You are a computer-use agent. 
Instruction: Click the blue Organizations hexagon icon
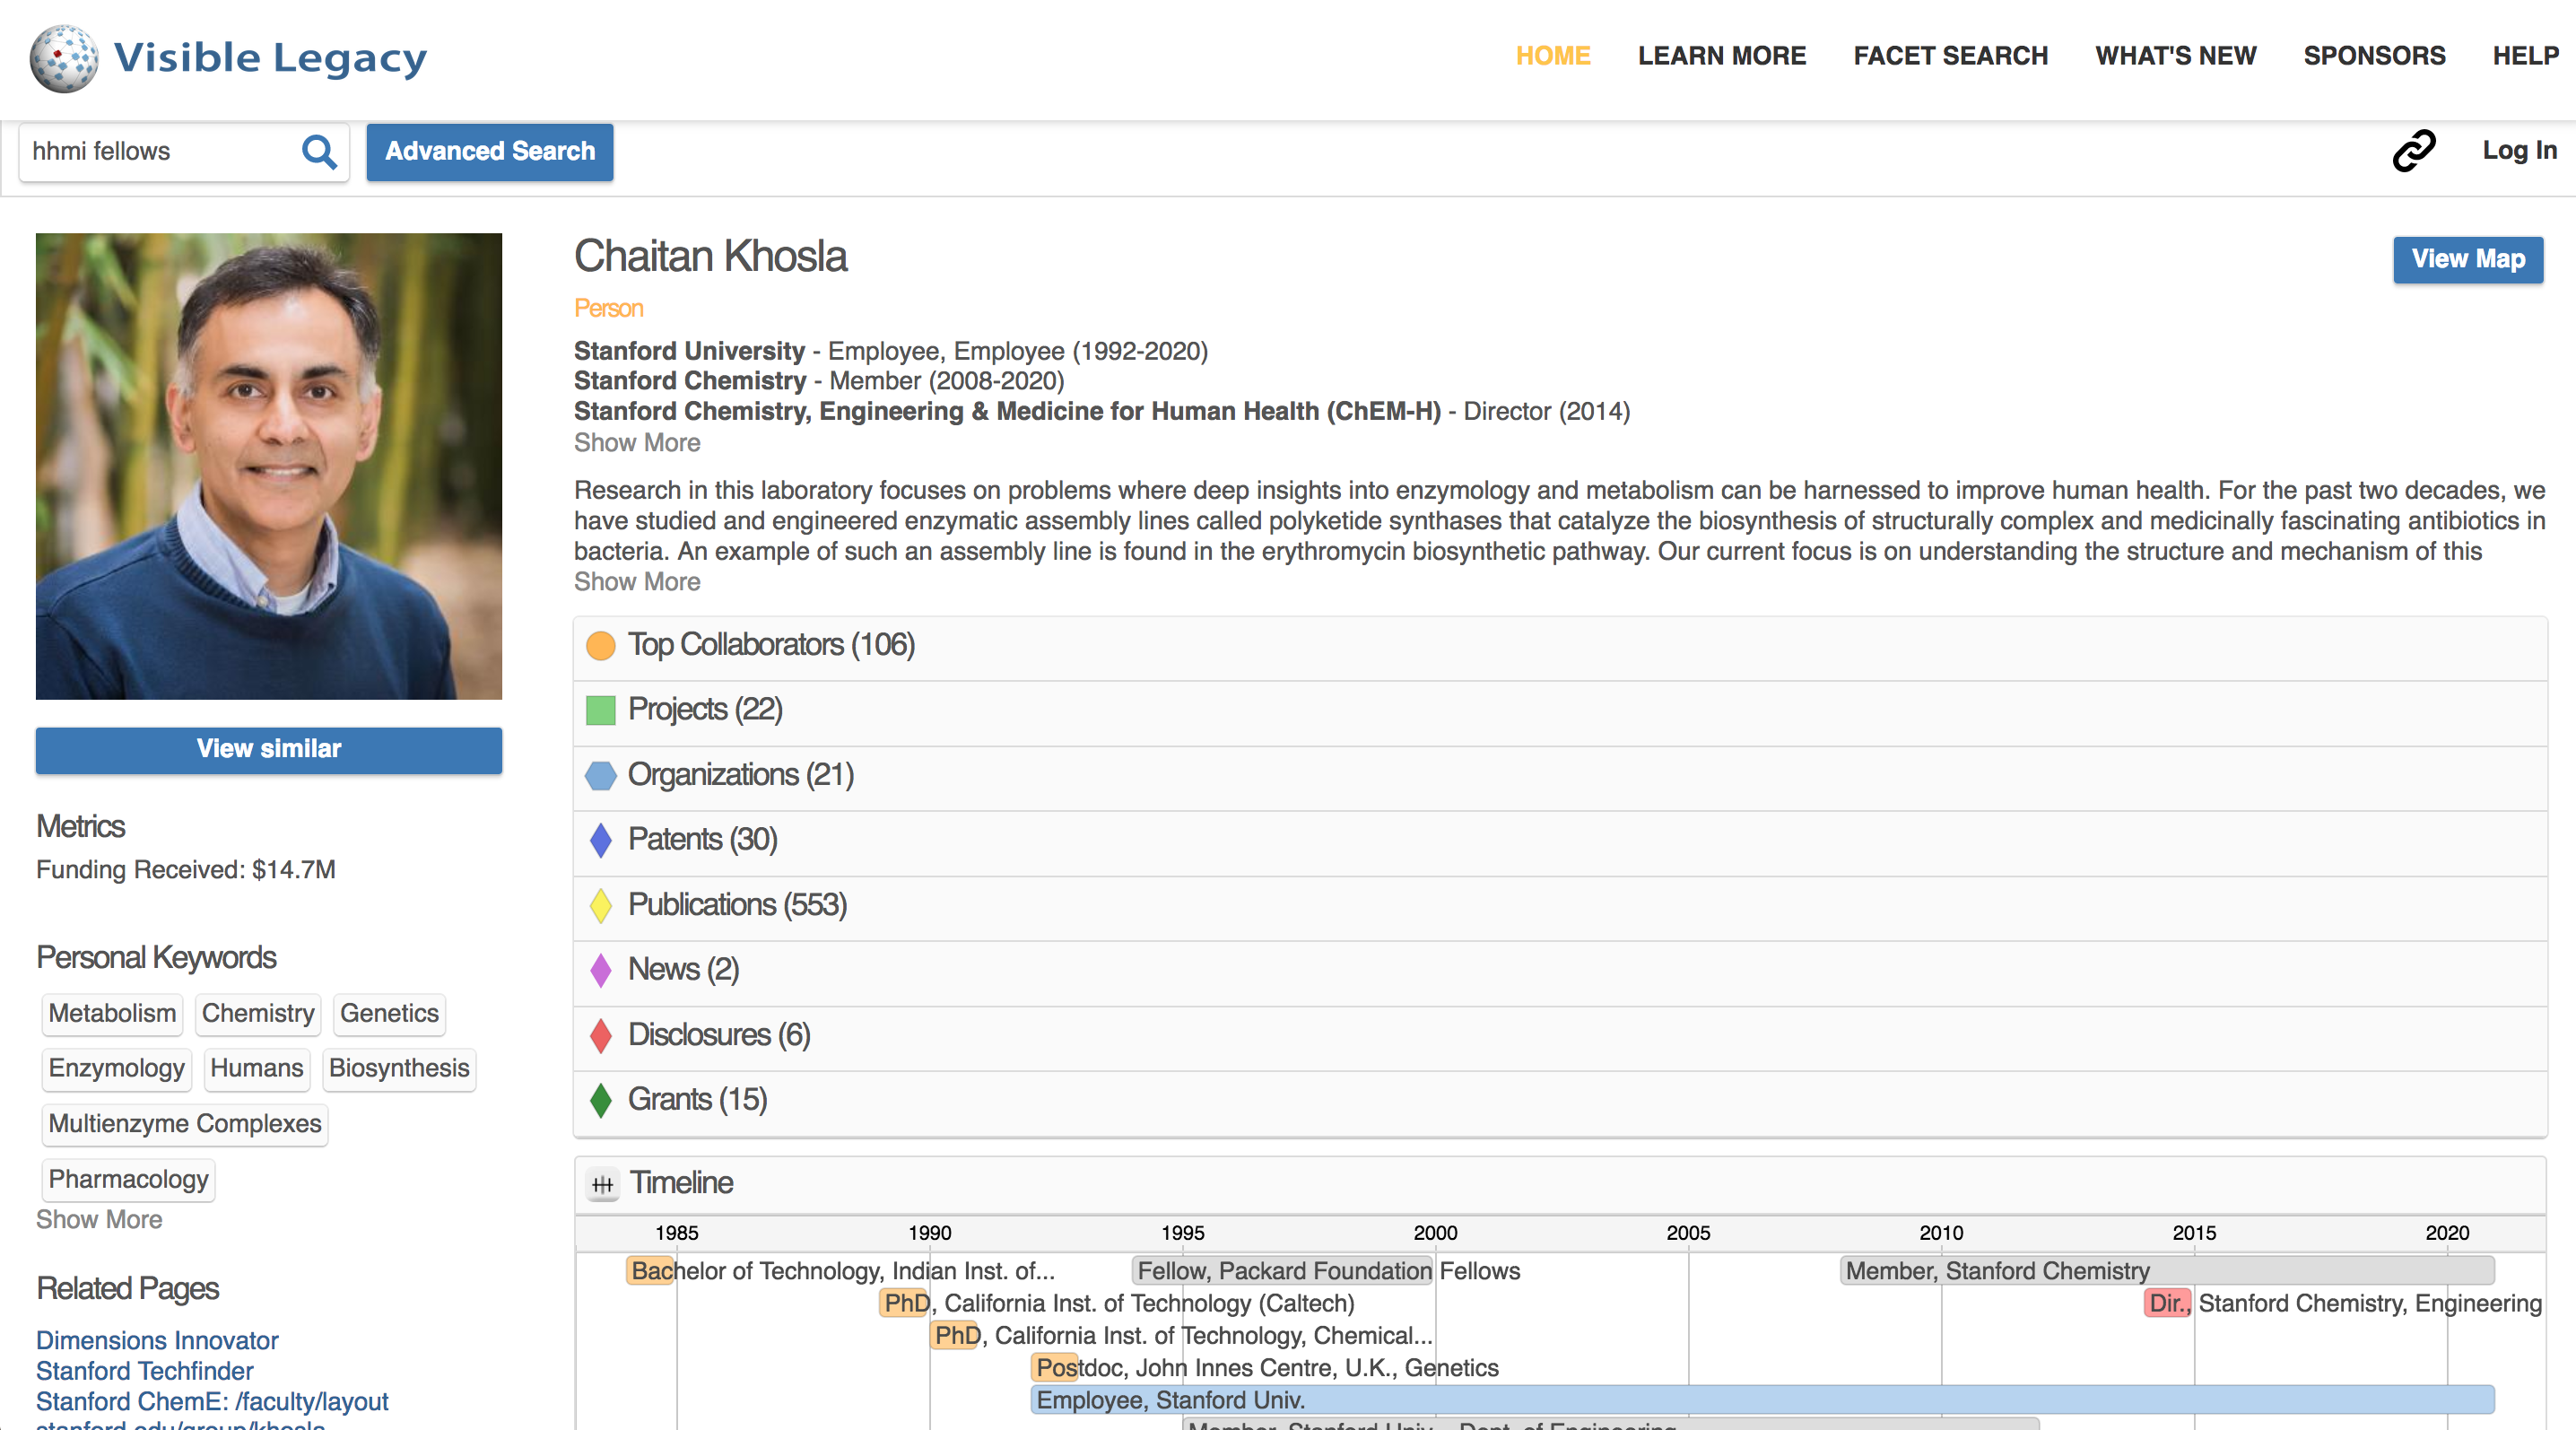pos(600,776)
